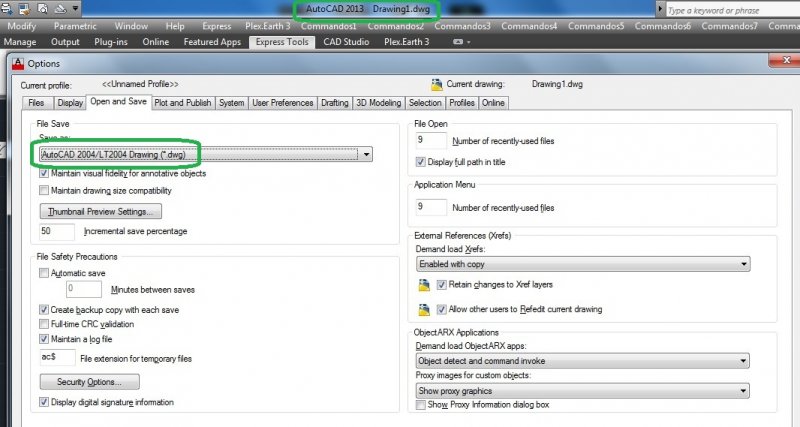The image size is (800, 427).
Task: Click the search expand arrow left of keyword box
Action: pyautogui.click(x=660, y=9)
